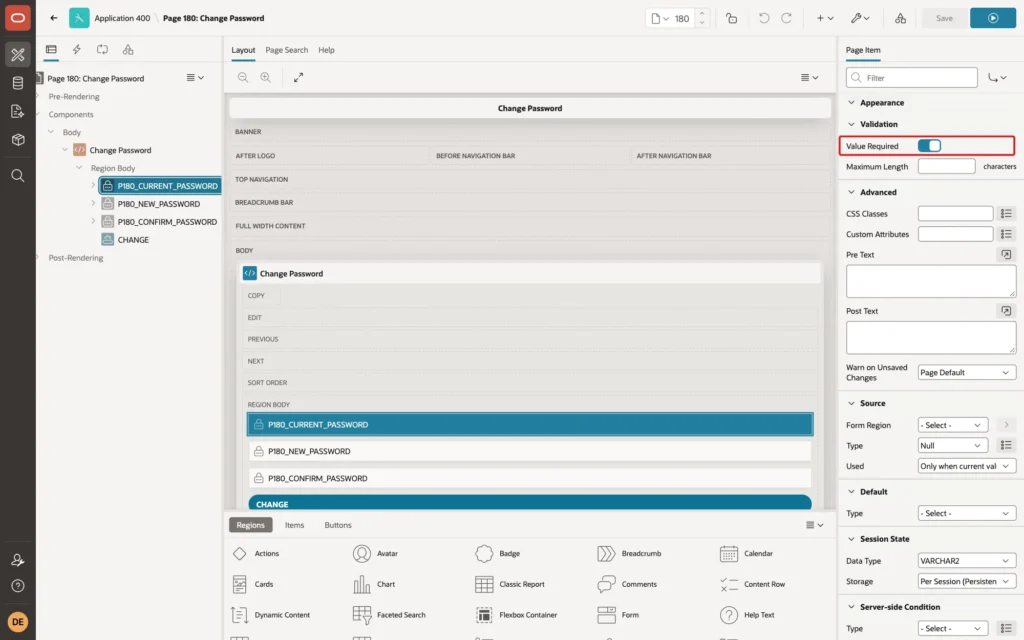Zoom in the layout view
The height and width of the screenshot is (640, 1024).
coord(266,78)
